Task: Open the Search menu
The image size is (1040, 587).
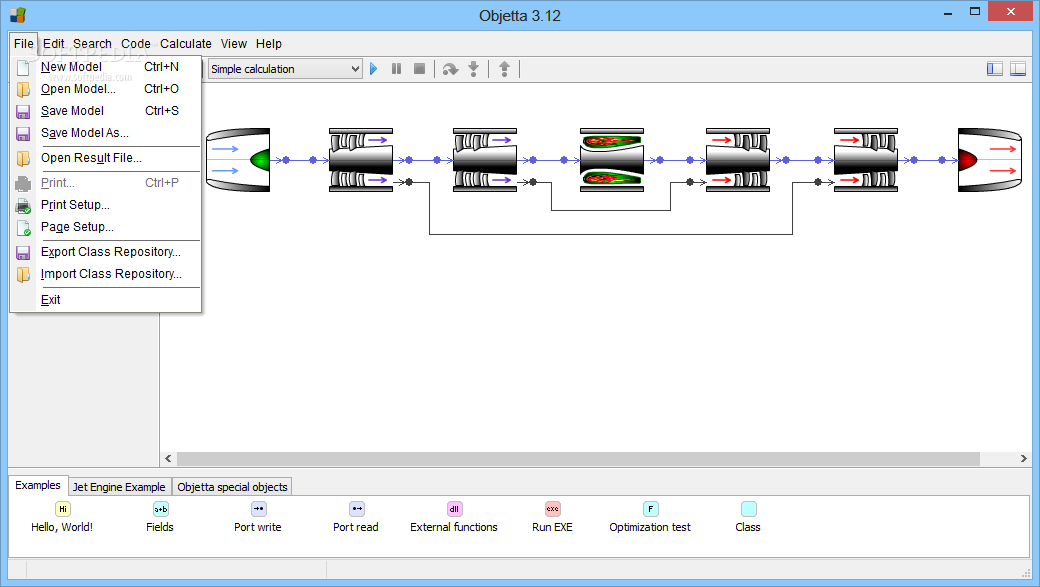Action: [92, 44]
